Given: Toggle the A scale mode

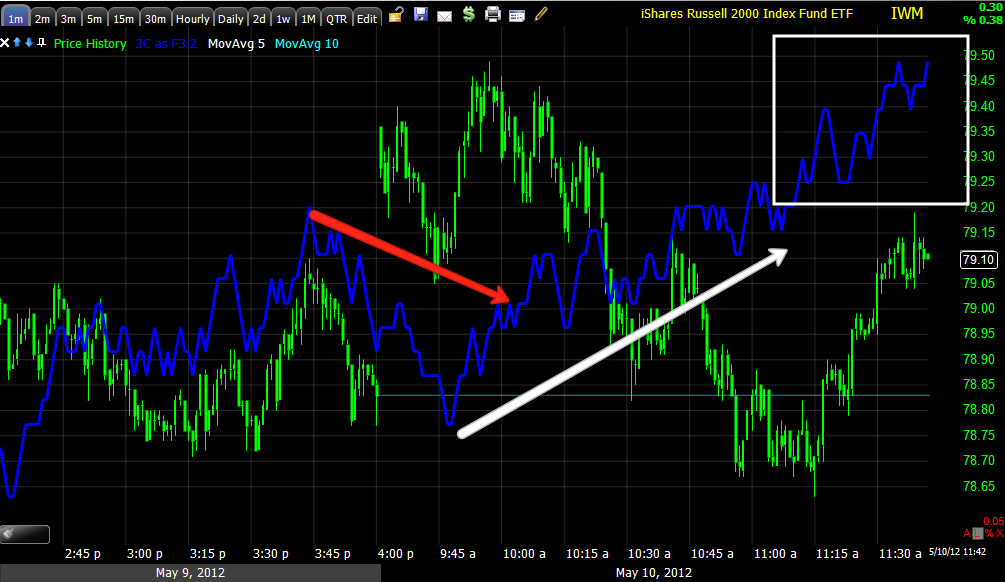Looking at the screenshot, I should tap(967, 533).
